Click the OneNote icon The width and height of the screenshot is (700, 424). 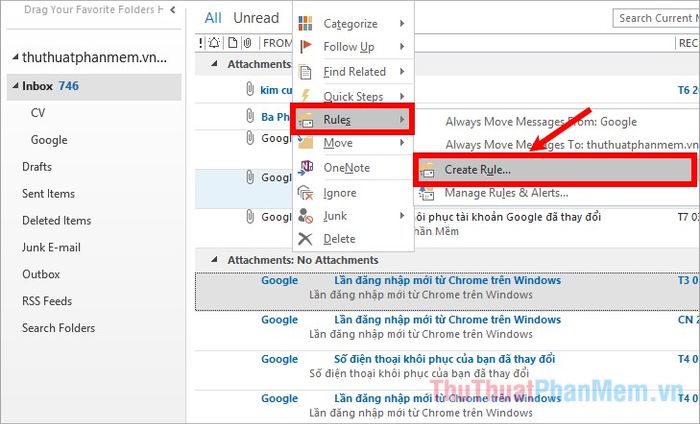[306, 168]
